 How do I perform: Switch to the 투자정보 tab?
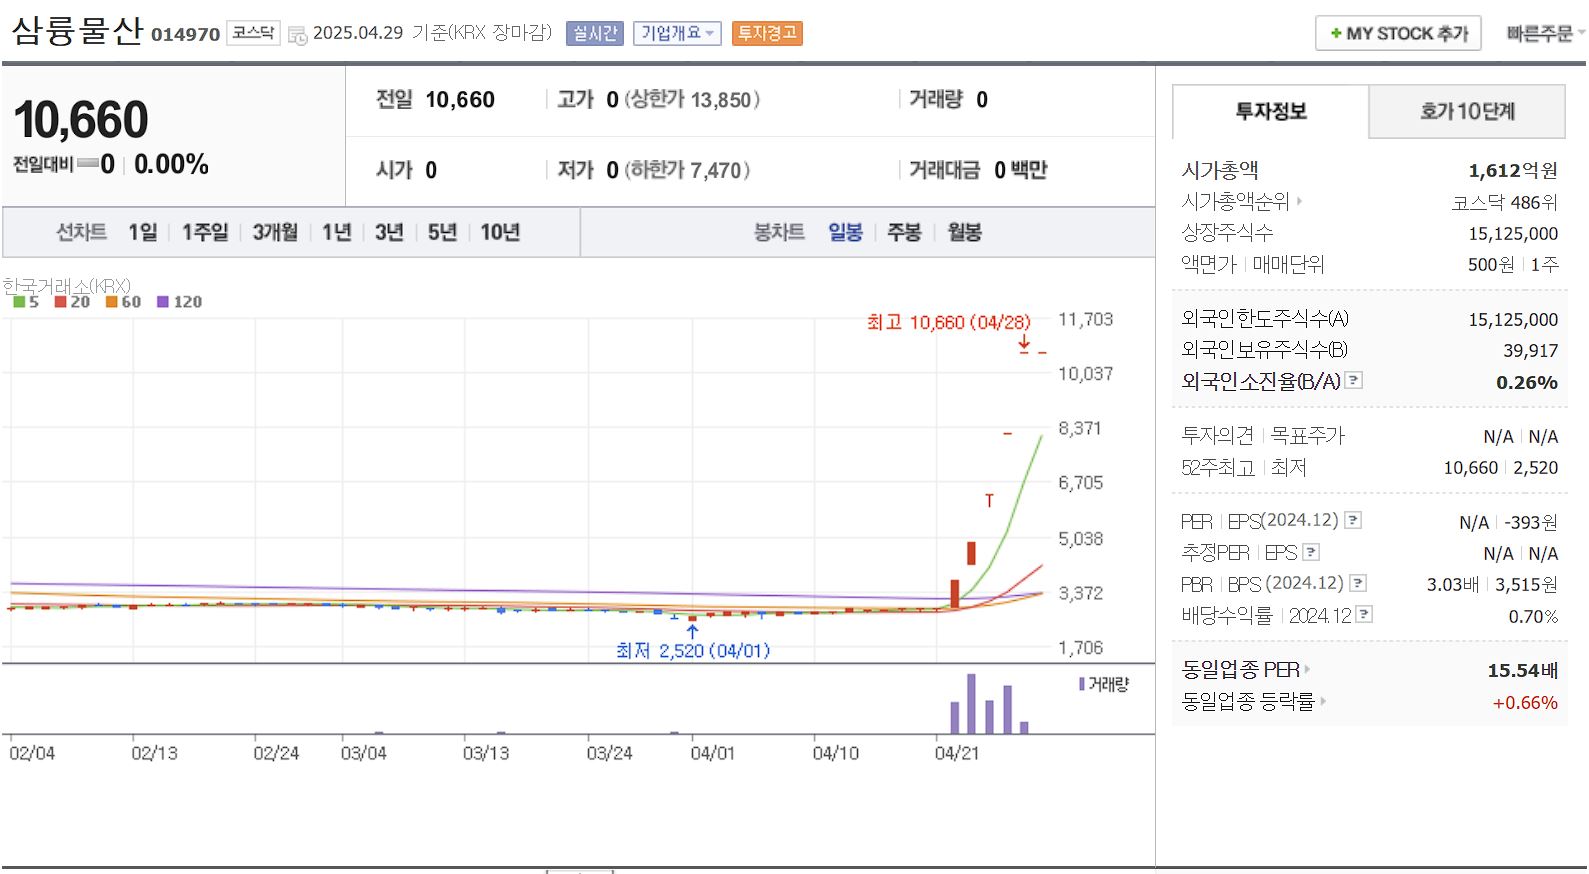tap(1270, 111)
